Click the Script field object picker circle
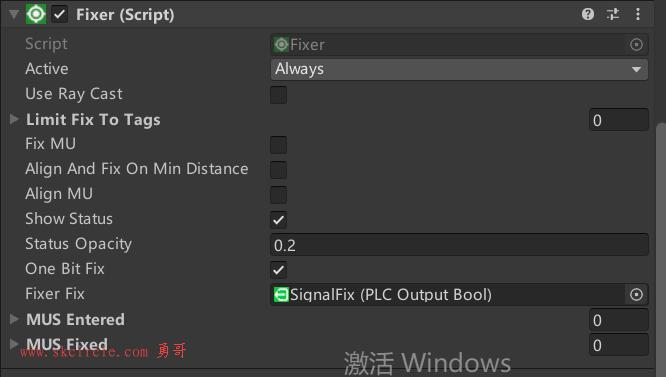This screenshot has width=666, height=377. point(636,45)
